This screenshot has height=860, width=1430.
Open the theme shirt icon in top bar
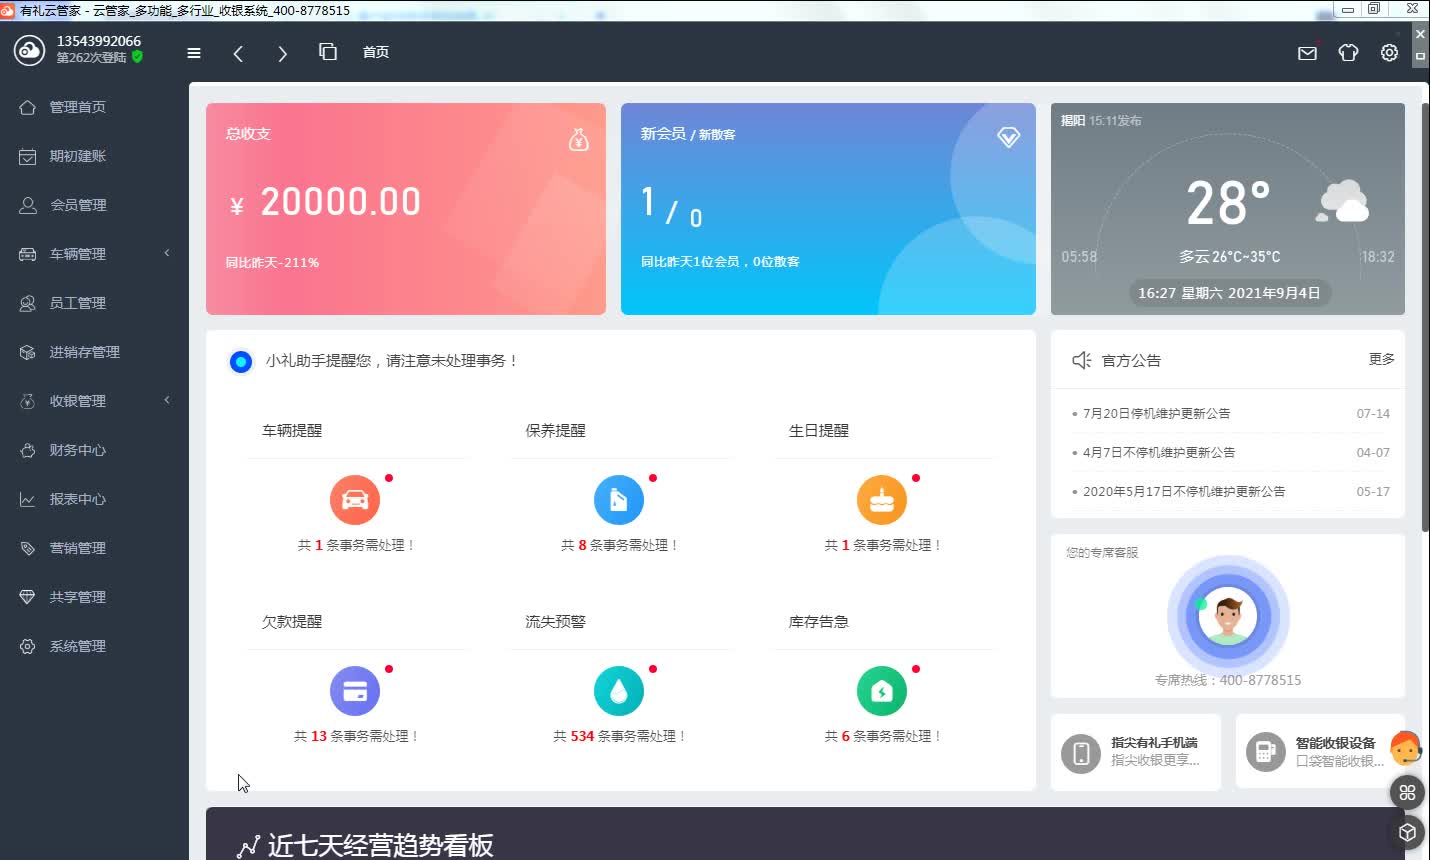pos(1347,53)
